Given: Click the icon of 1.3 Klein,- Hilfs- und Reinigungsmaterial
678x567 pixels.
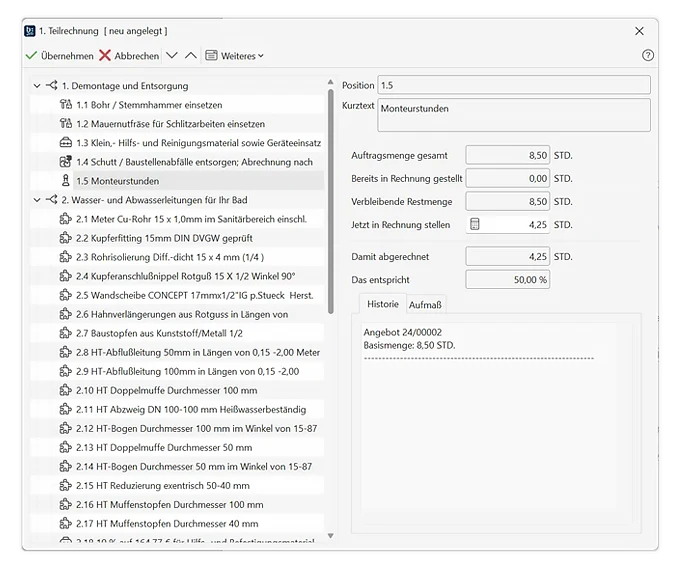Looking at the screenshot, I should [65, 142].
